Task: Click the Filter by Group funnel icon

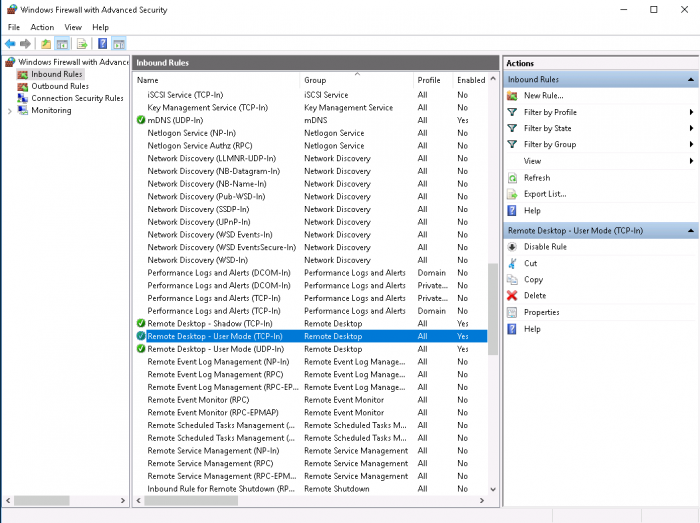Action: (x=512, y=144)
